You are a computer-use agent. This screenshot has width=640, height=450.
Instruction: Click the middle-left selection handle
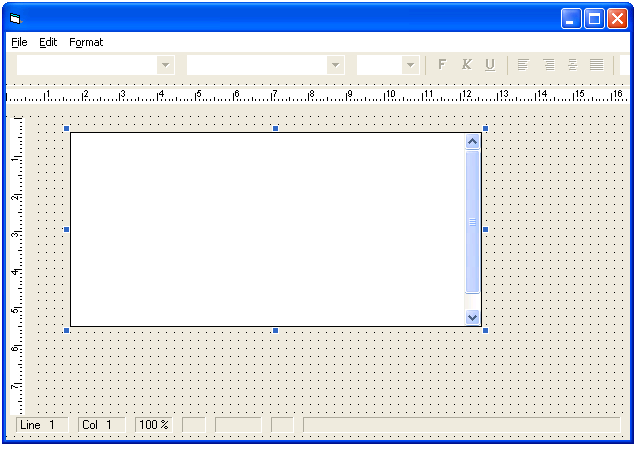(x=67, y=229)
